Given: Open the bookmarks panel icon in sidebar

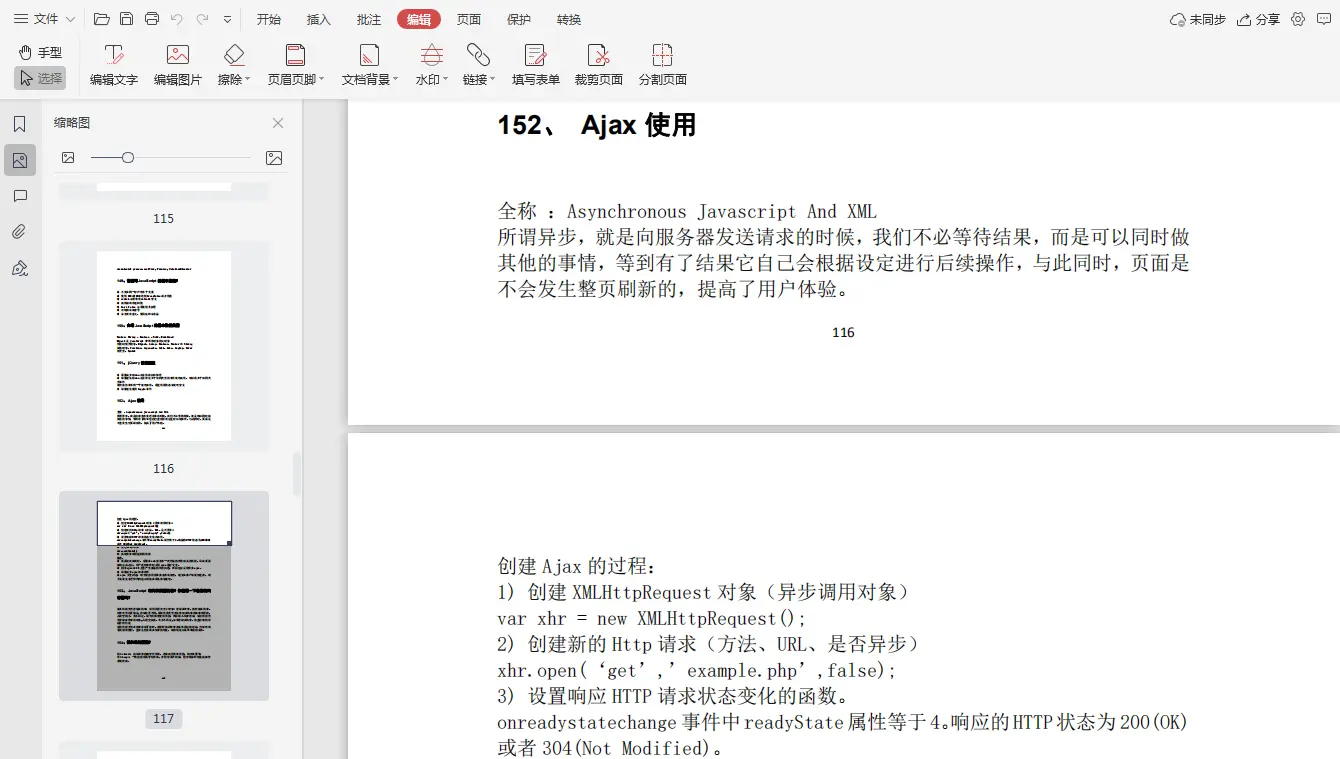Looking at the screenshot, I should [20, 124].
